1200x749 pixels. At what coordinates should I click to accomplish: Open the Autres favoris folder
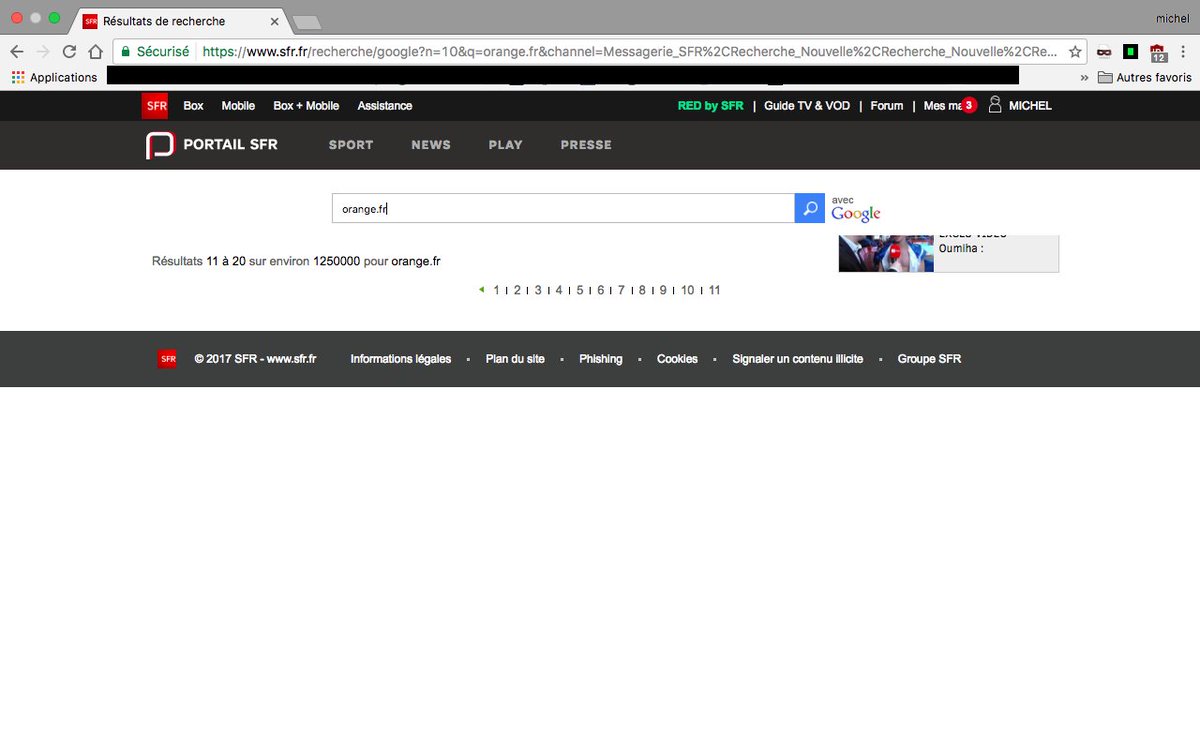click(1145, 77)
